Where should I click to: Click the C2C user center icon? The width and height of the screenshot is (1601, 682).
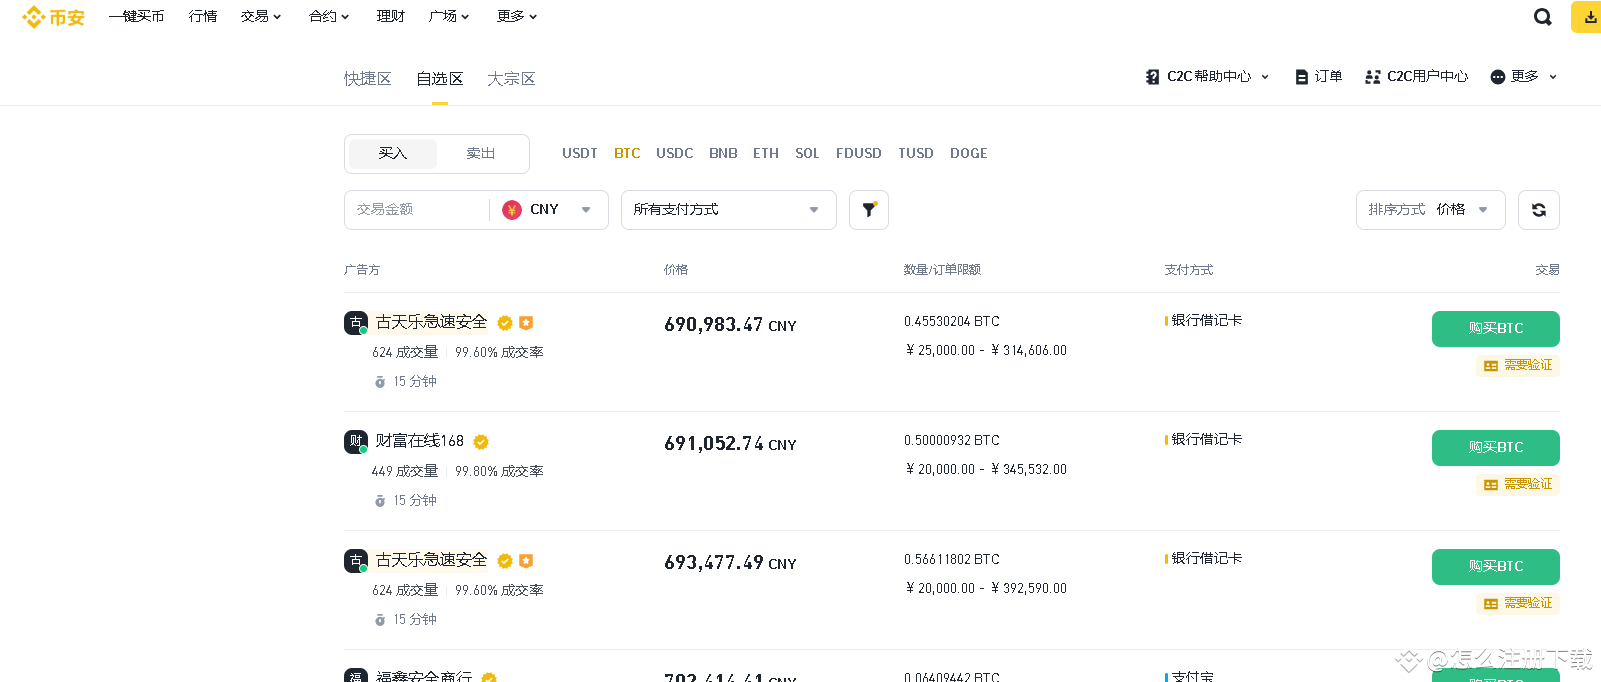click(x=1372, y=77)
